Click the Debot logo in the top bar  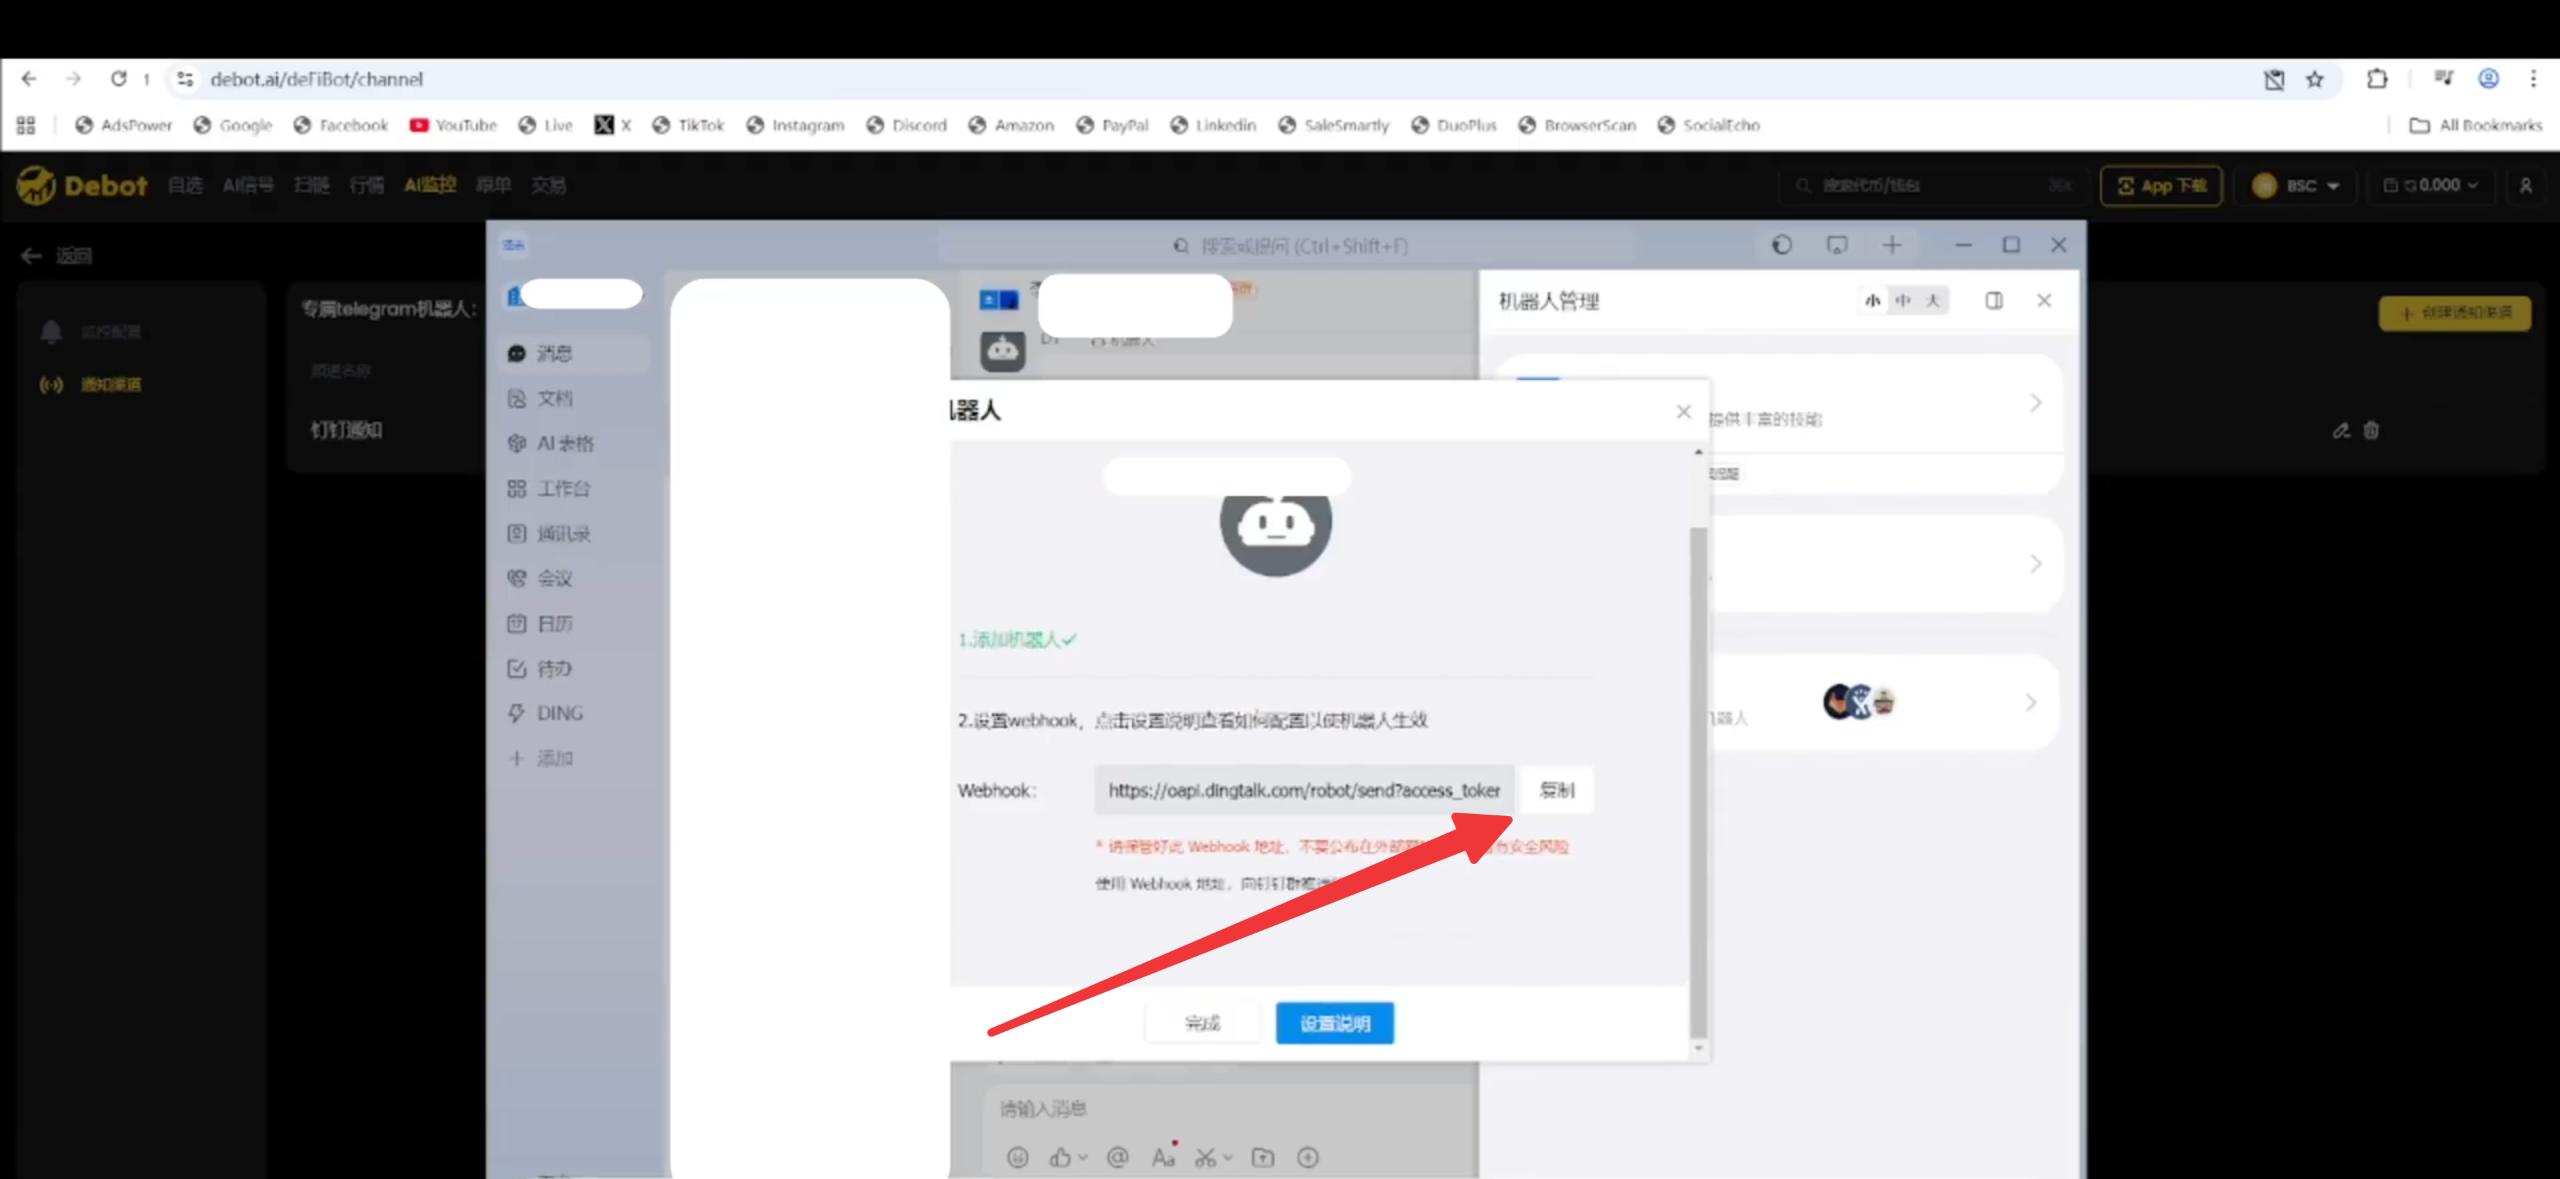82,185
